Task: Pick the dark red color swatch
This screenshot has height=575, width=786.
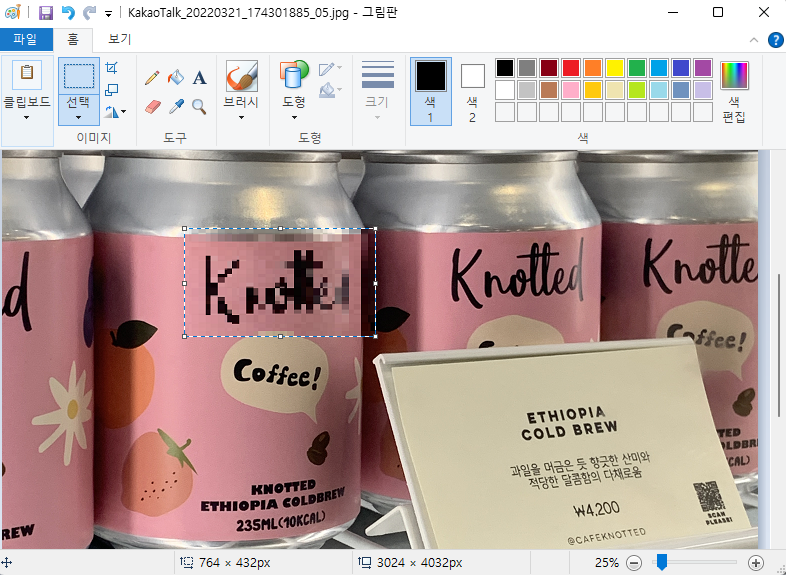Action: point(549,68)
